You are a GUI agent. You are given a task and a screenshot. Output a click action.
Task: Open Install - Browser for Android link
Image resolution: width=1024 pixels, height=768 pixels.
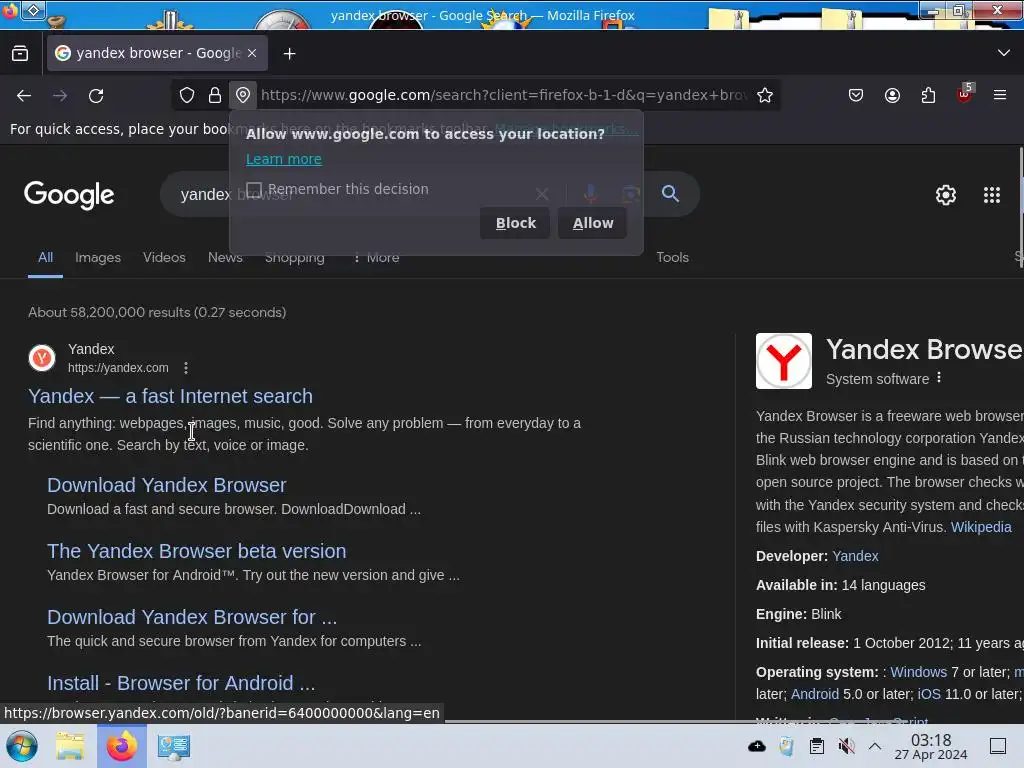[181, 682]
